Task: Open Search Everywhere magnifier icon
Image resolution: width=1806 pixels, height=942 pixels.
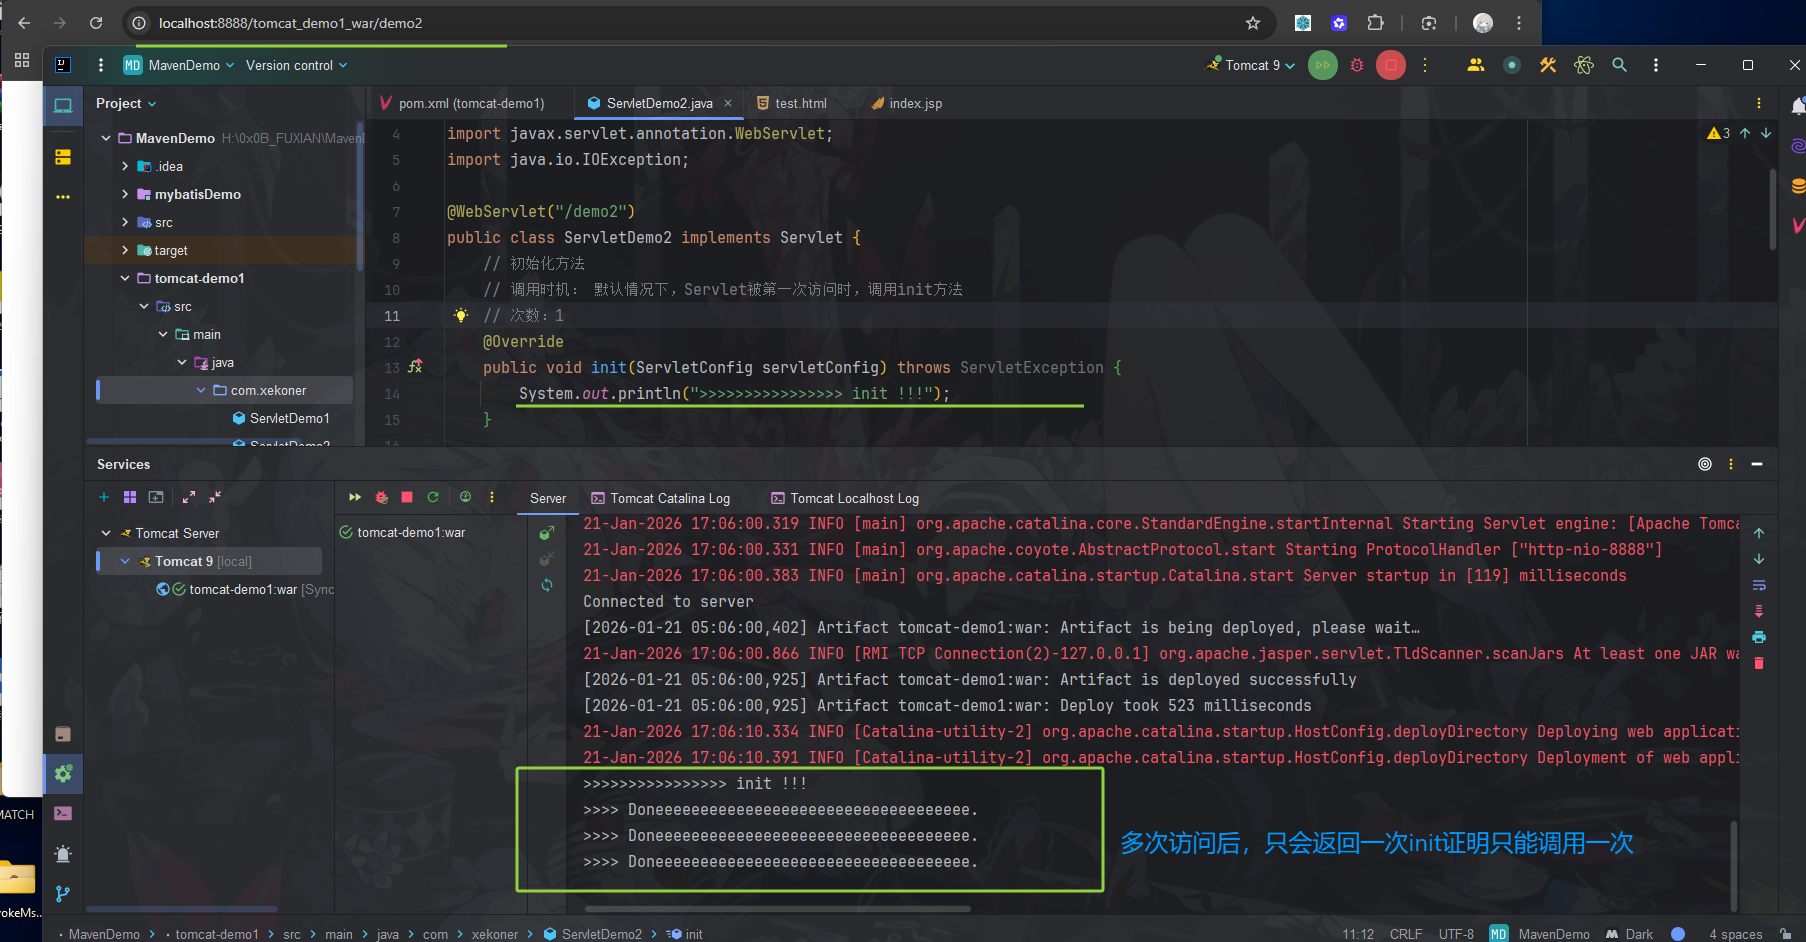Action: click(1620, 64)
